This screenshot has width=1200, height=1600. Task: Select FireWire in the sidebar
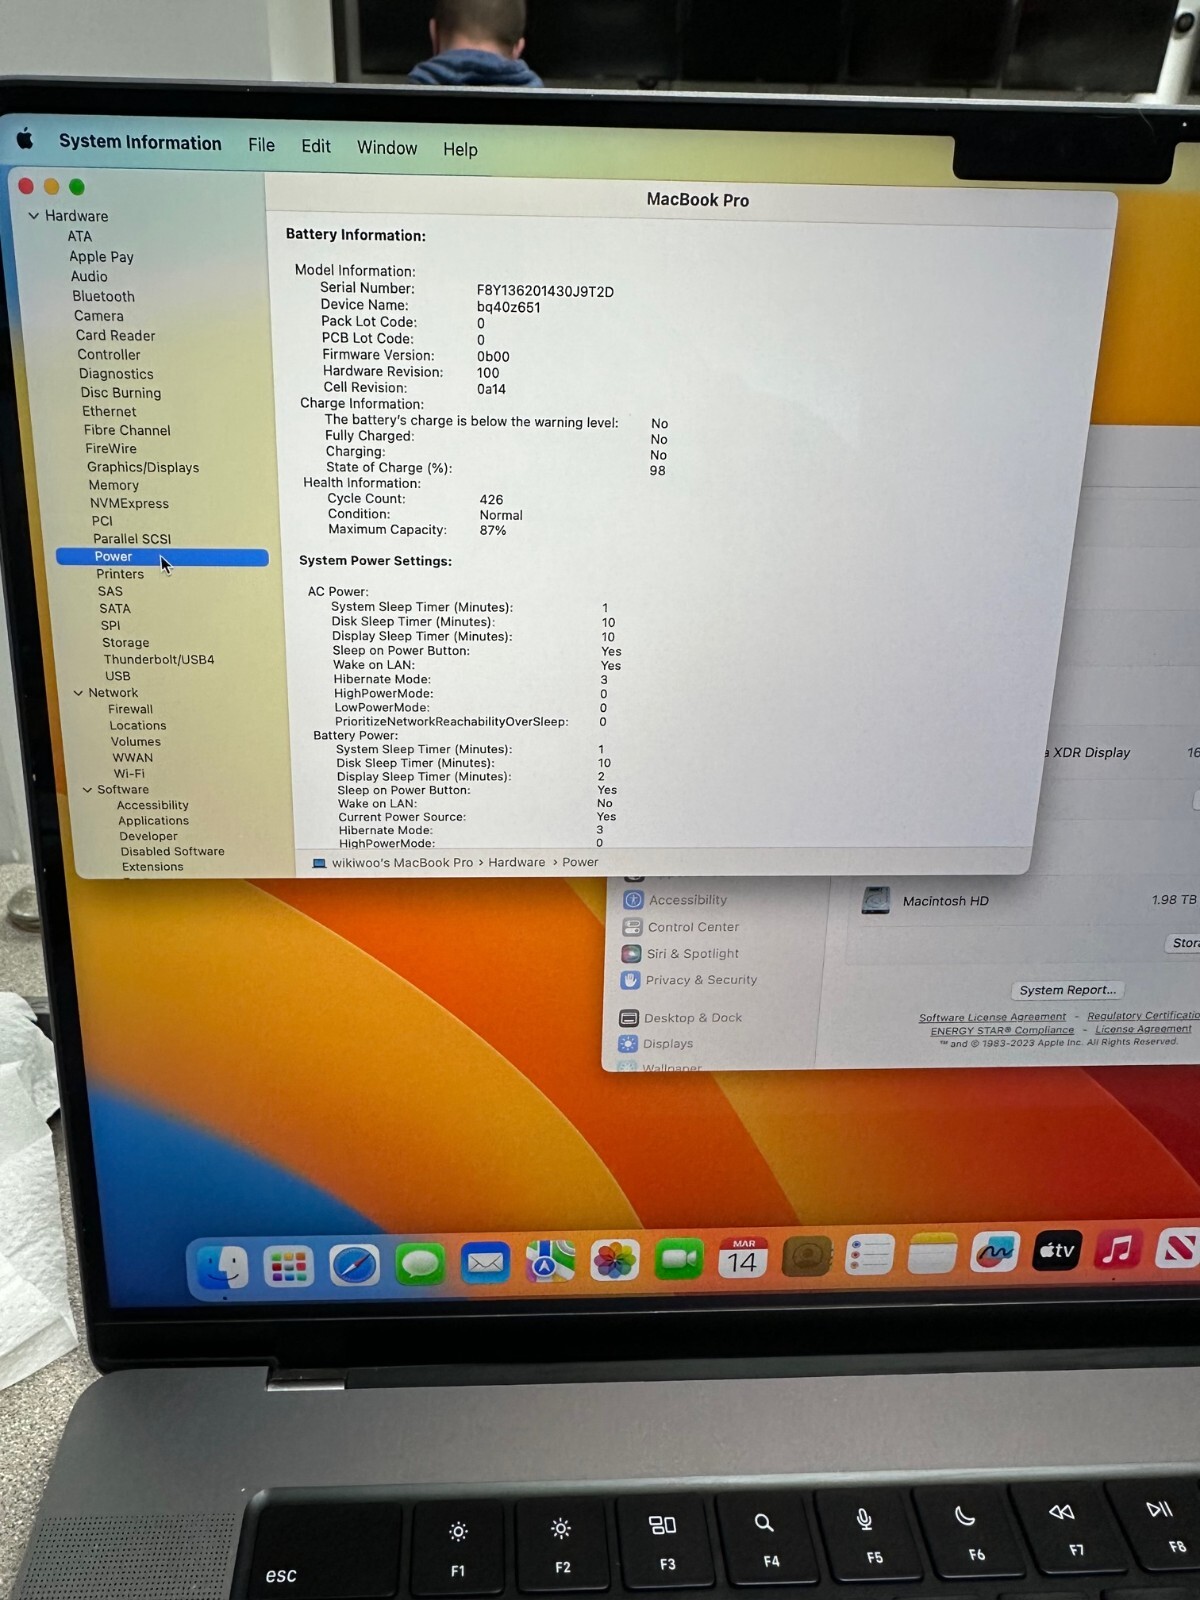tap(111, 448)
